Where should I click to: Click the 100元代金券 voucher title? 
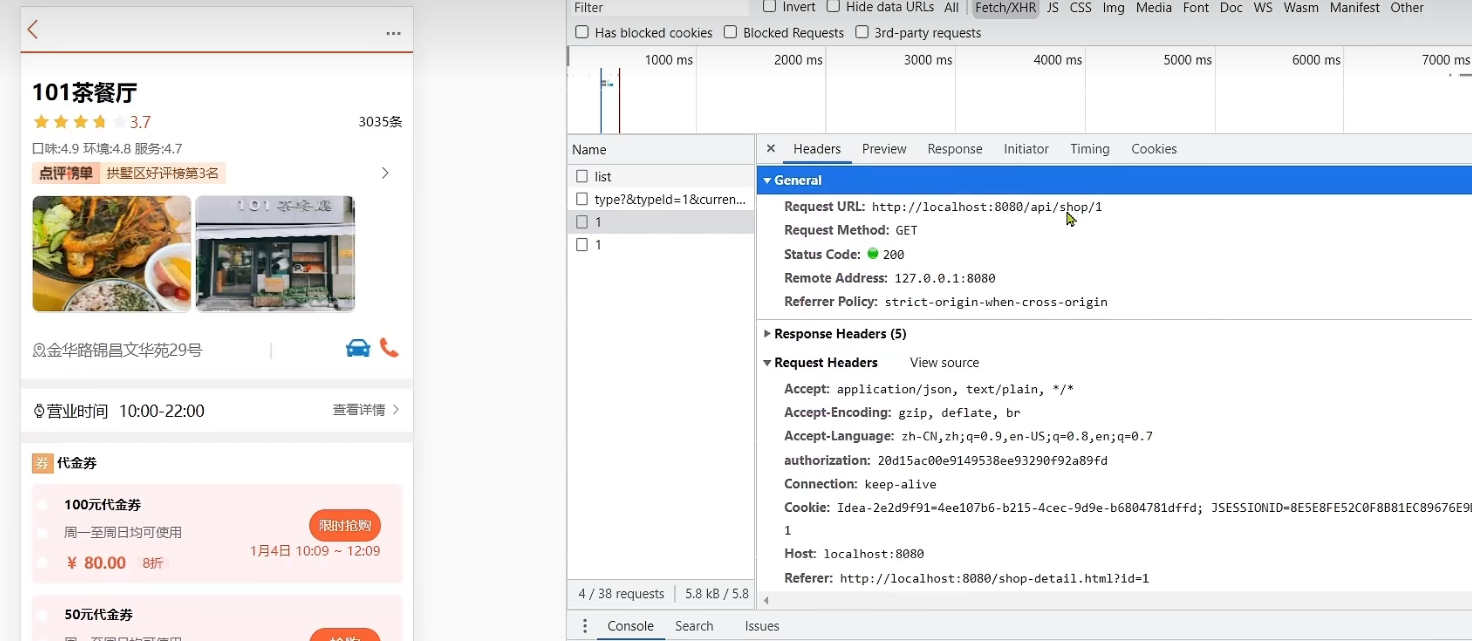point(103,505)
